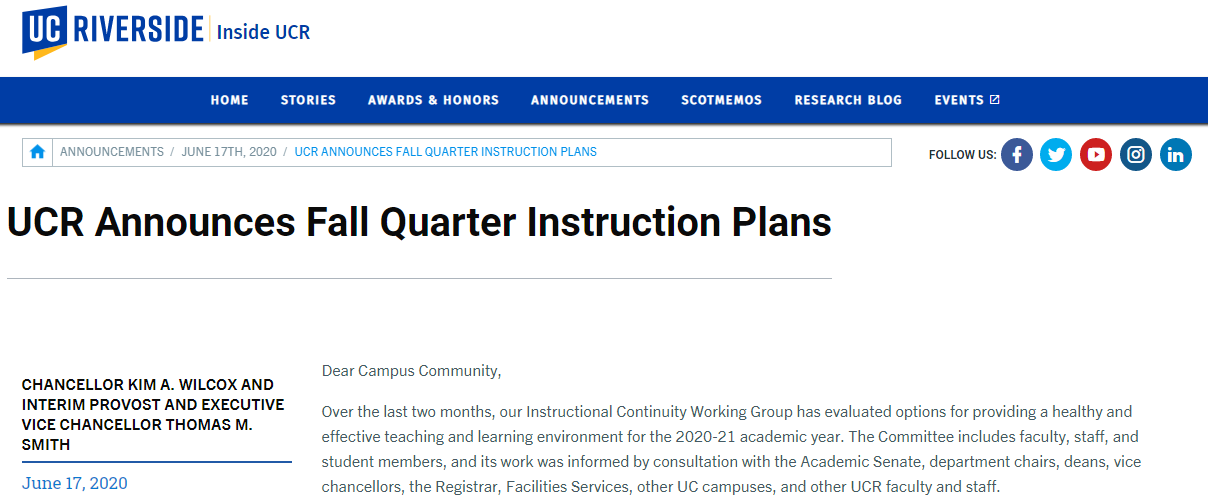Click the Facebook icon
This screenshot has height=501, width=1208.
click(1016, 154)
